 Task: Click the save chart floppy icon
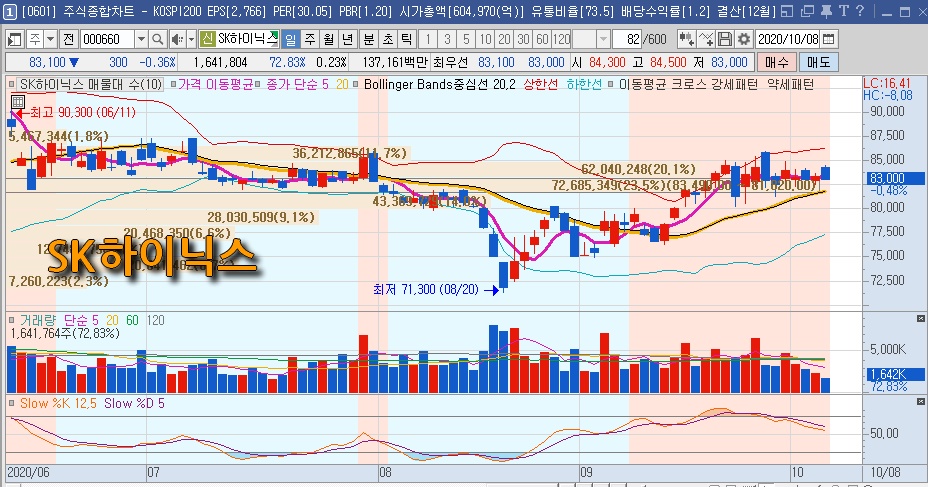click(x=725, y=40)
